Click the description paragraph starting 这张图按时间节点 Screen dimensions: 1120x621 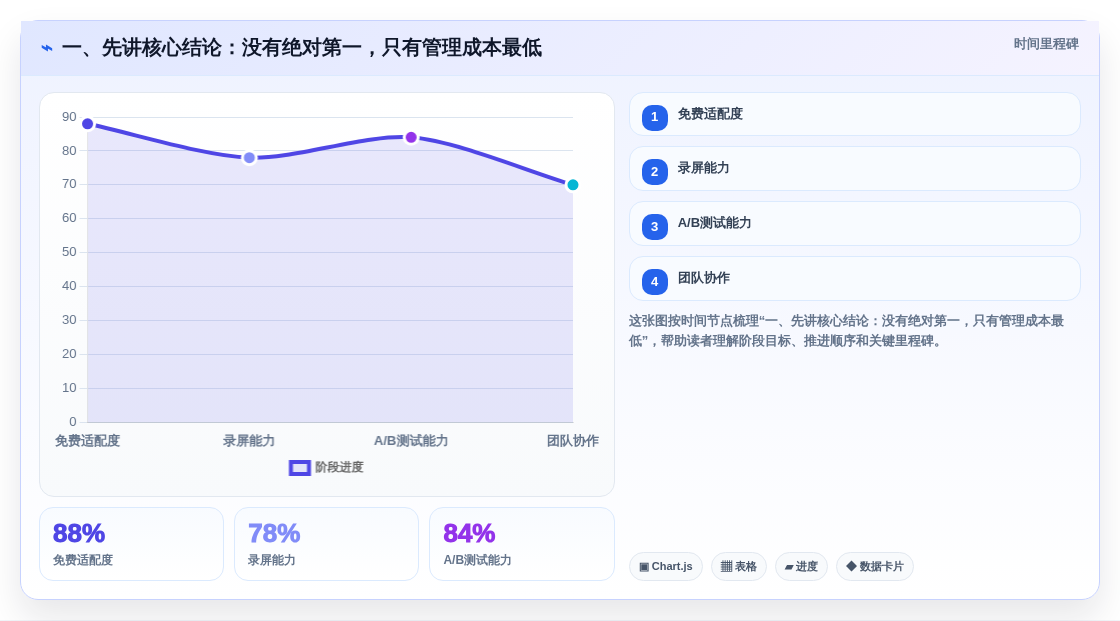[846, 331]
